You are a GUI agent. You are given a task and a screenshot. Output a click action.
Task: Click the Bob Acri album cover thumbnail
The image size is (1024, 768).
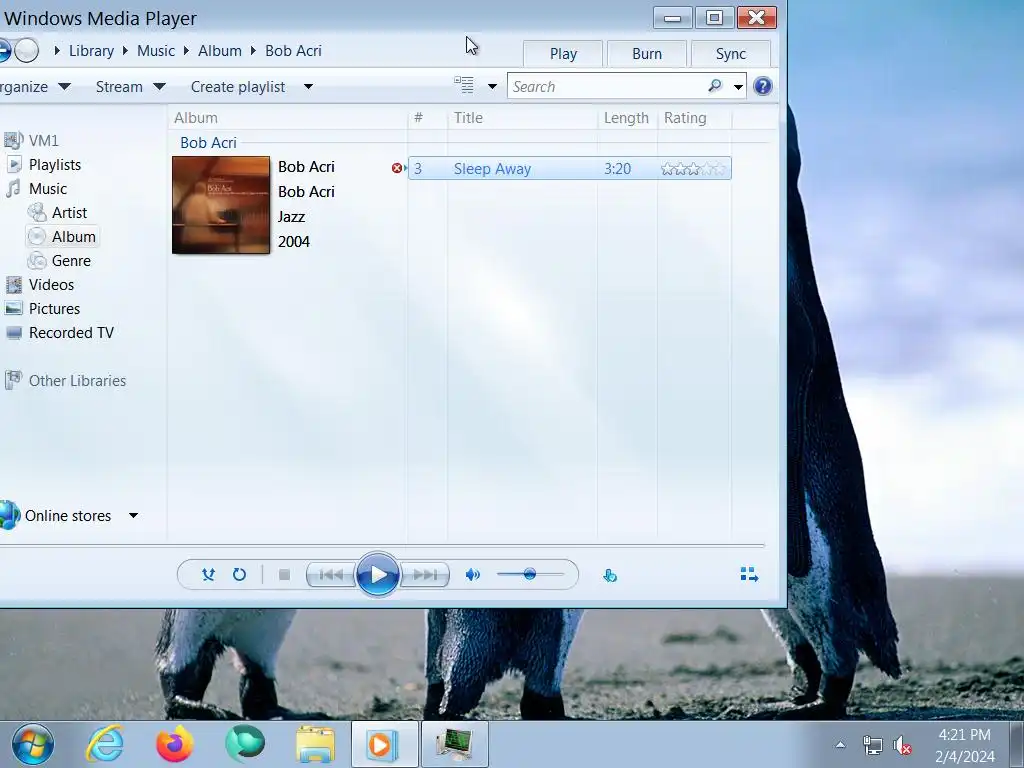click(x=221, y=204)
